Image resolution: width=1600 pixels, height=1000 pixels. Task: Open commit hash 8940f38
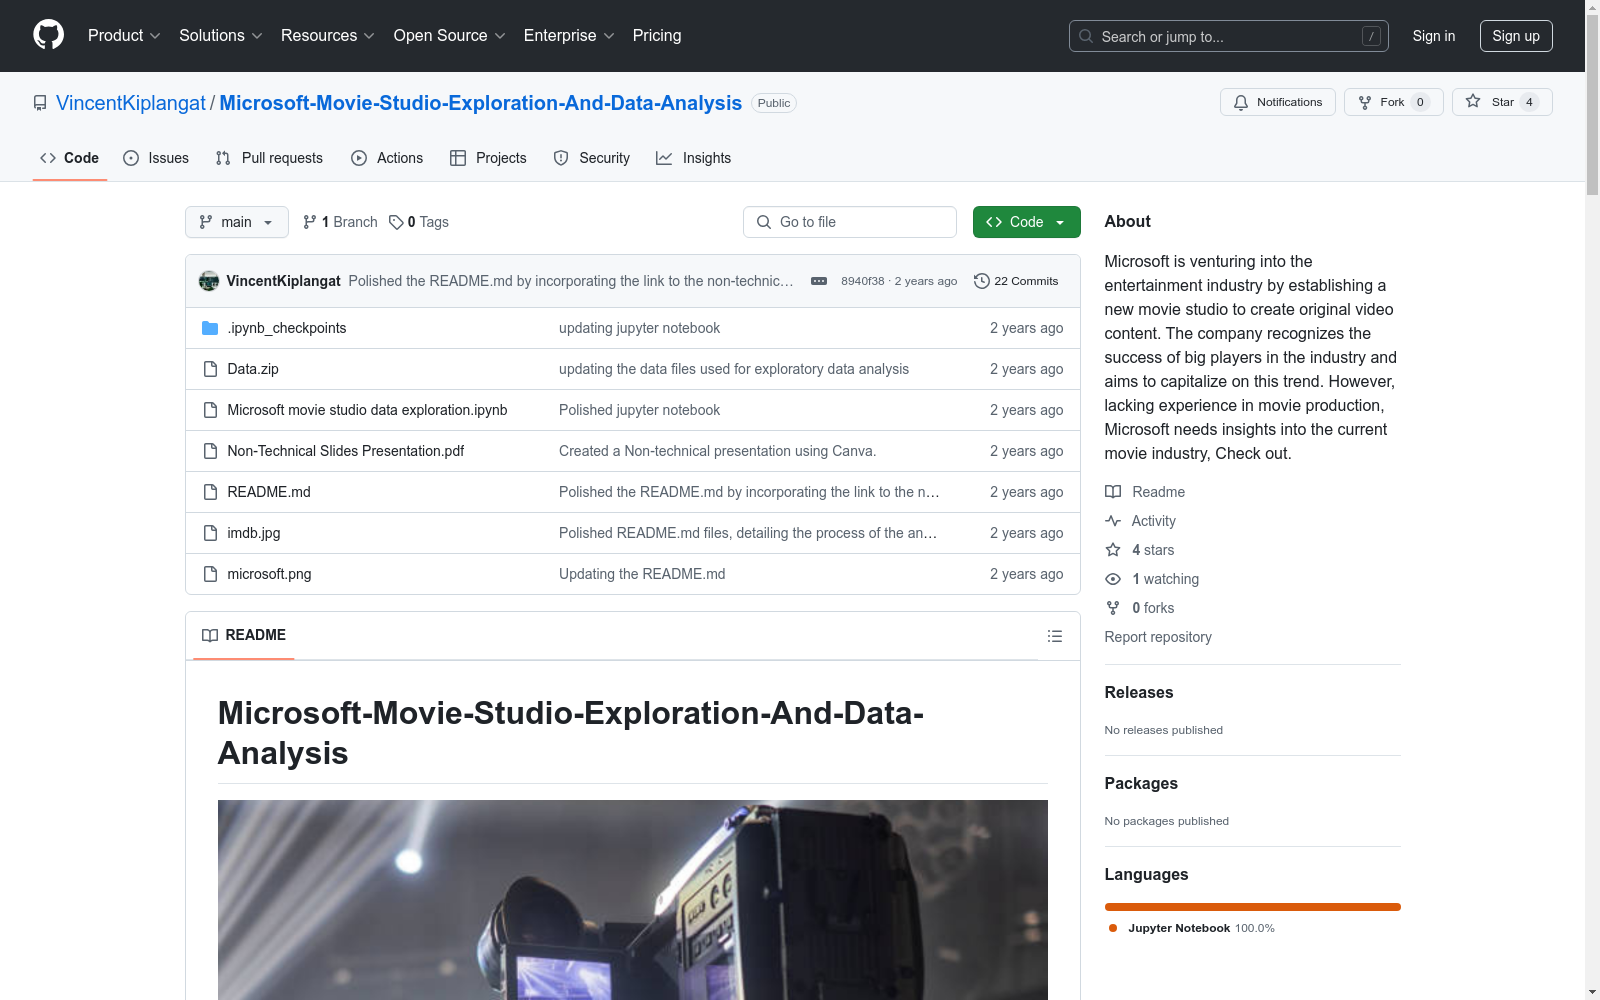pyautogui.click(x=863, y=281)
